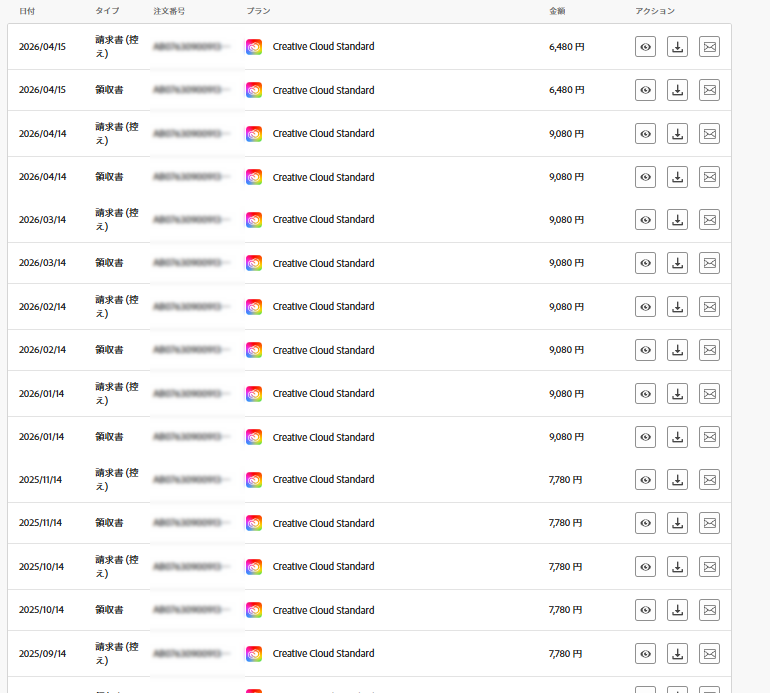Viewport: 770px width, 693px height.
Task: Download the 2026/03/14 領収書 receipt
Action: coord(677,263)
